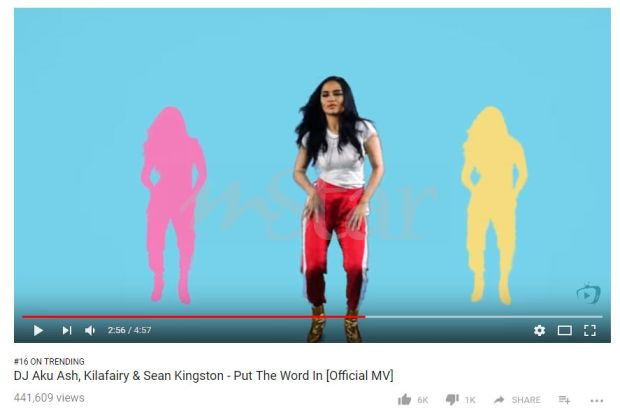Play the paused video
This screenshot has width=620, height=410.
click(38, 330)
